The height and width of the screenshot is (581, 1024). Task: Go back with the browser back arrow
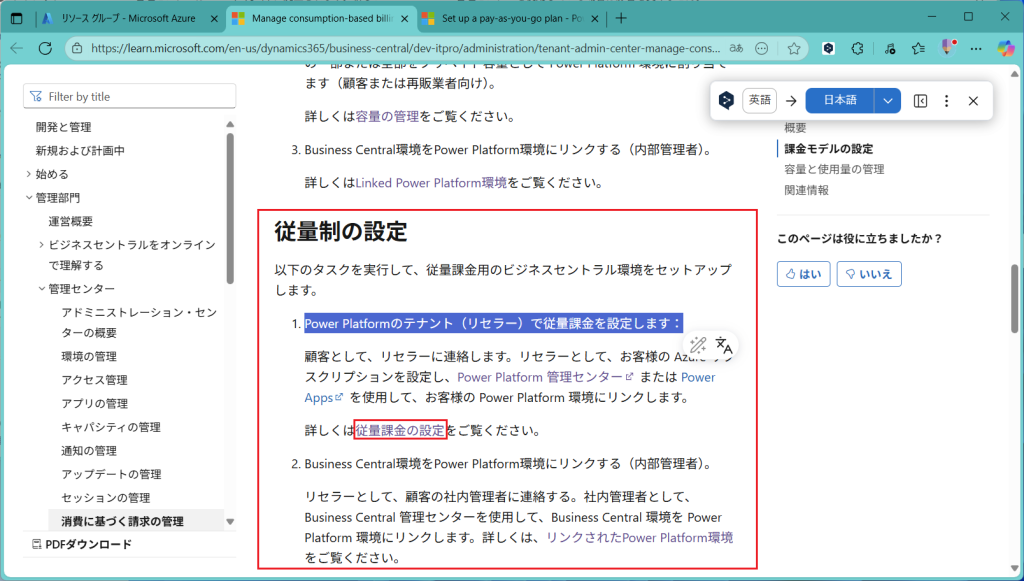click(x=17, y=48)
